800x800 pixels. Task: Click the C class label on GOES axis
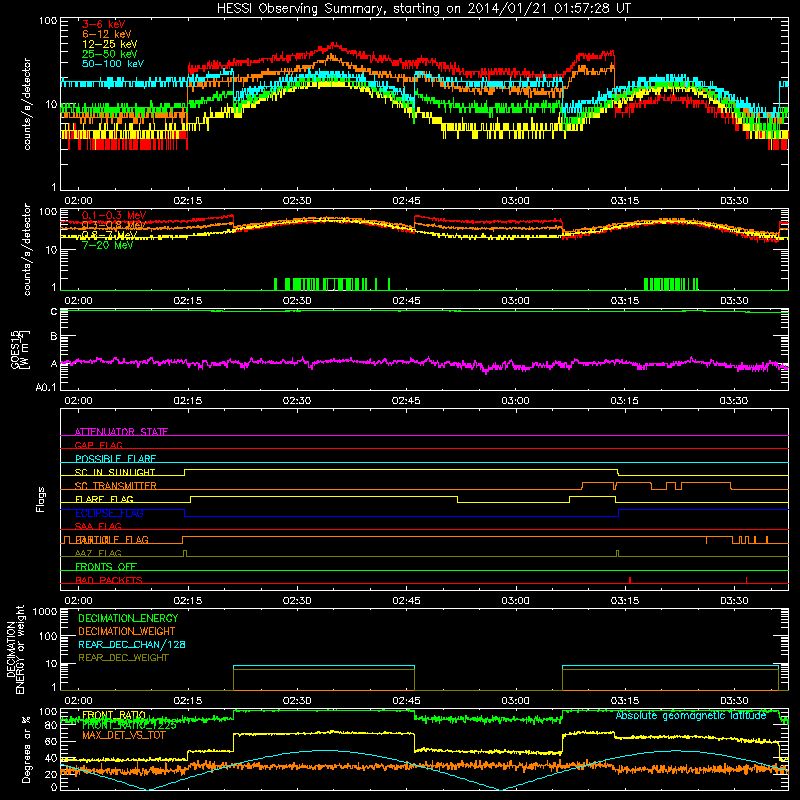[54, 312]
